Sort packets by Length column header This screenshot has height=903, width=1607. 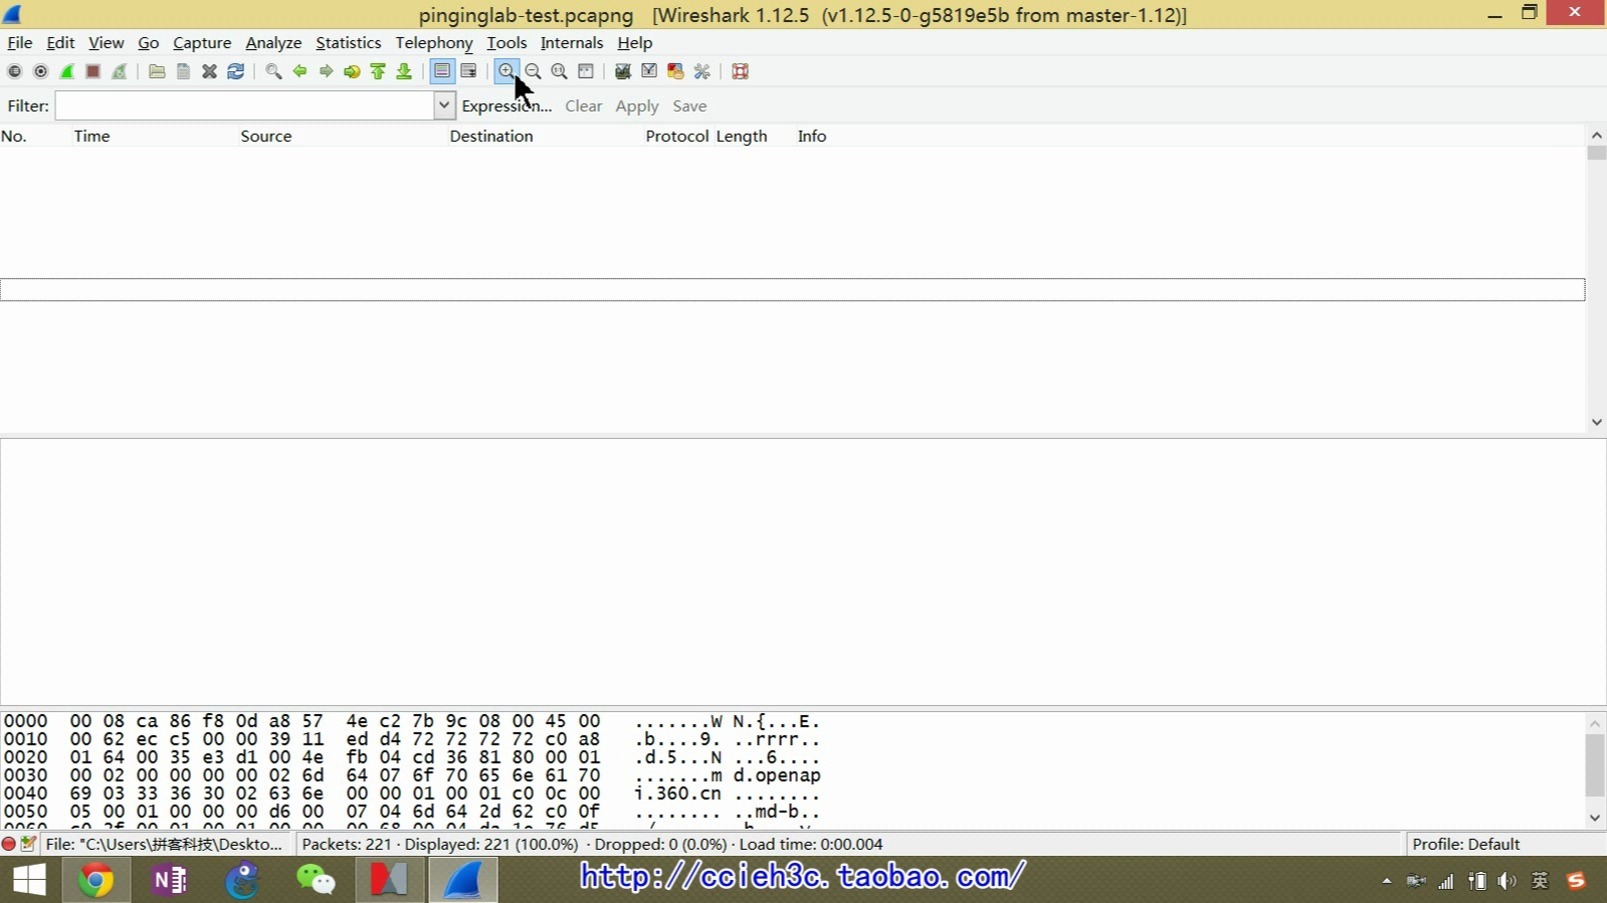click(741, 136)
